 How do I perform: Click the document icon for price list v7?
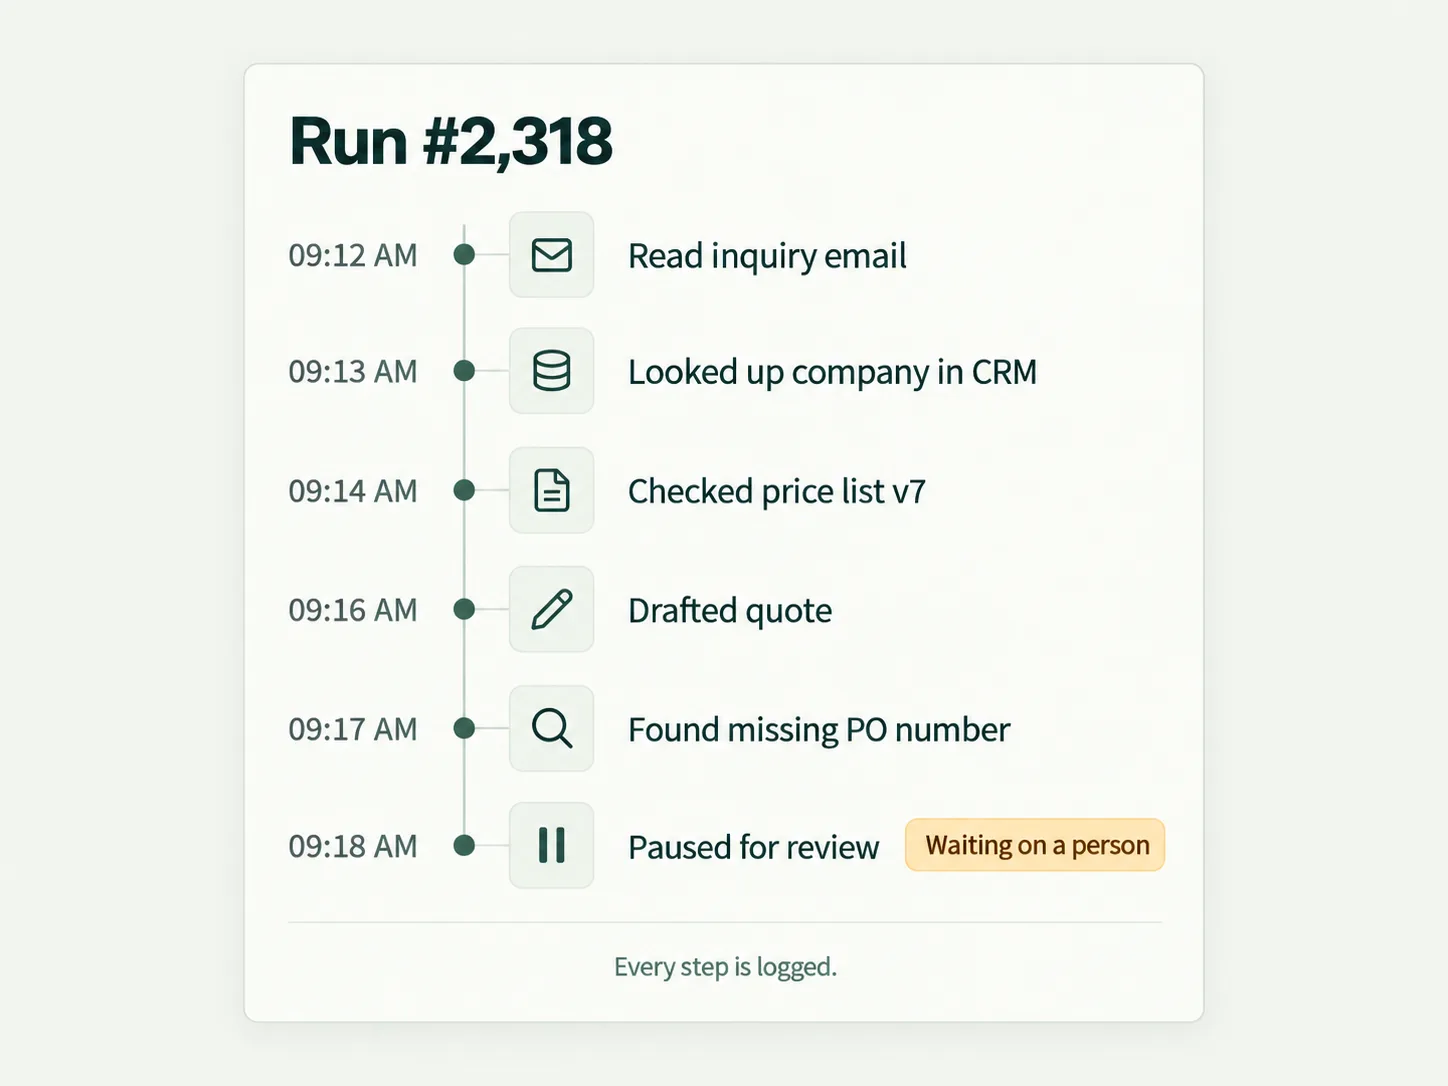point(552,490)
